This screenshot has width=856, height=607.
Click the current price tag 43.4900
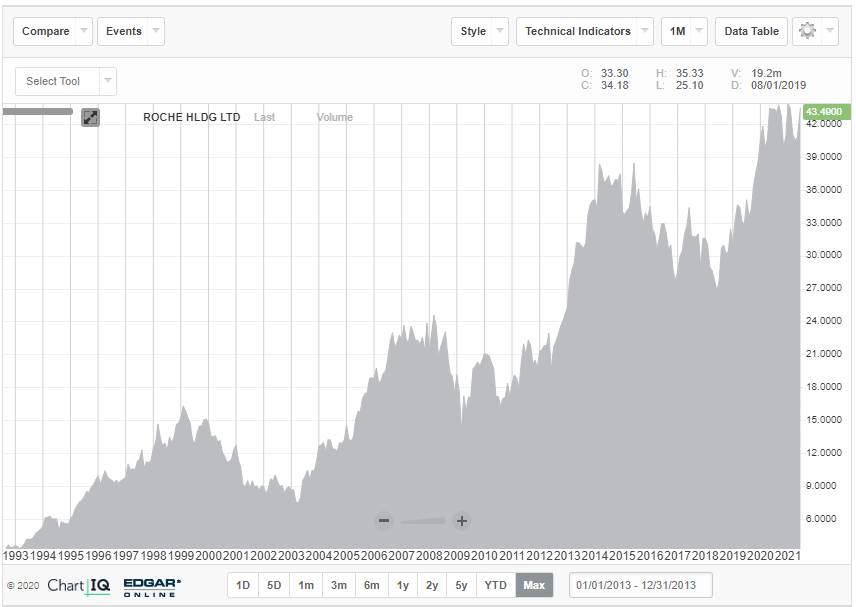pyautogui.click(x=827, y=112)
